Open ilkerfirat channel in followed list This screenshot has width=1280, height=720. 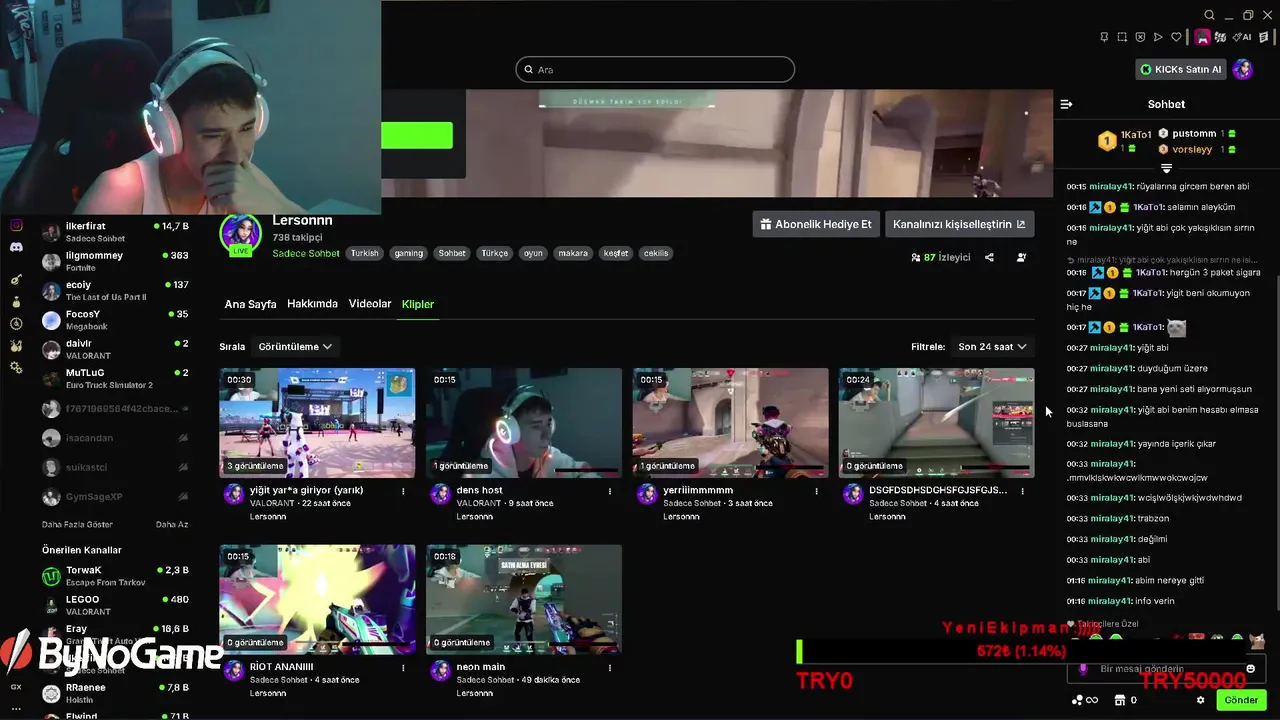115,232
